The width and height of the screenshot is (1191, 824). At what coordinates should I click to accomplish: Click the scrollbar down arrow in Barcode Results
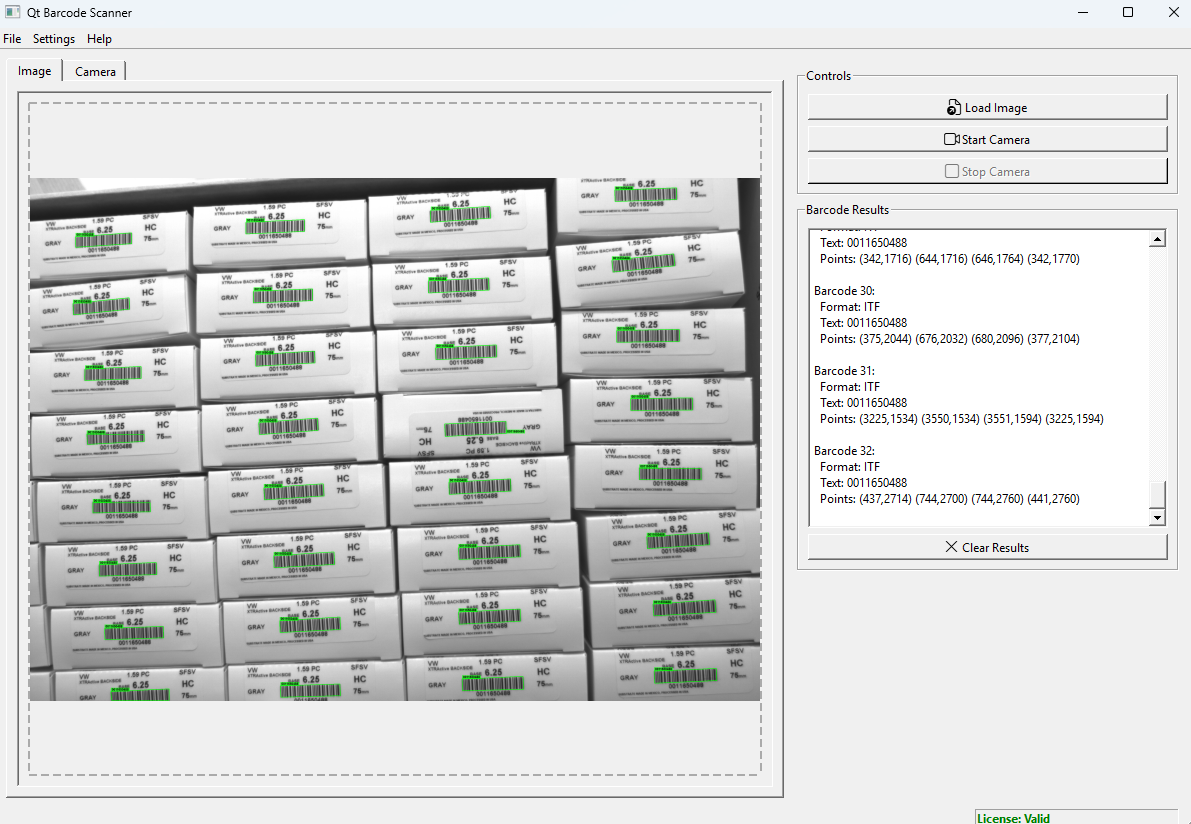pyautogui.click(x=1157, y=517)
